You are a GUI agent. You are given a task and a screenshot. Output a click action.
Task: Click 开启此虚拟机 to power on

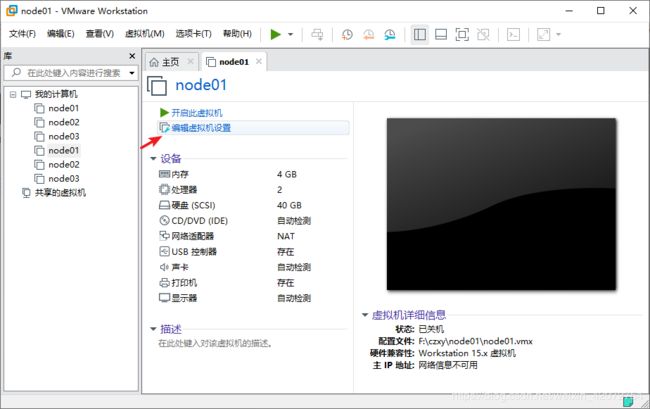tap(197, 113)
